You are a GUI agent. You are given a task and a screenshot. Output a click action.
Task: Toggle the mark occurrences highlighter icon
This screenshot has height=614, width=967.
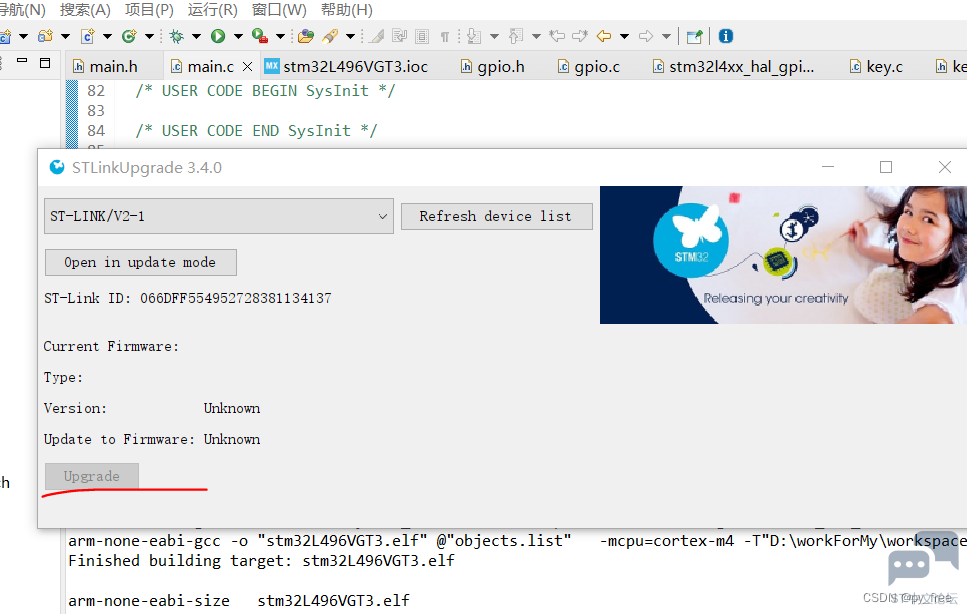(377, 36)
